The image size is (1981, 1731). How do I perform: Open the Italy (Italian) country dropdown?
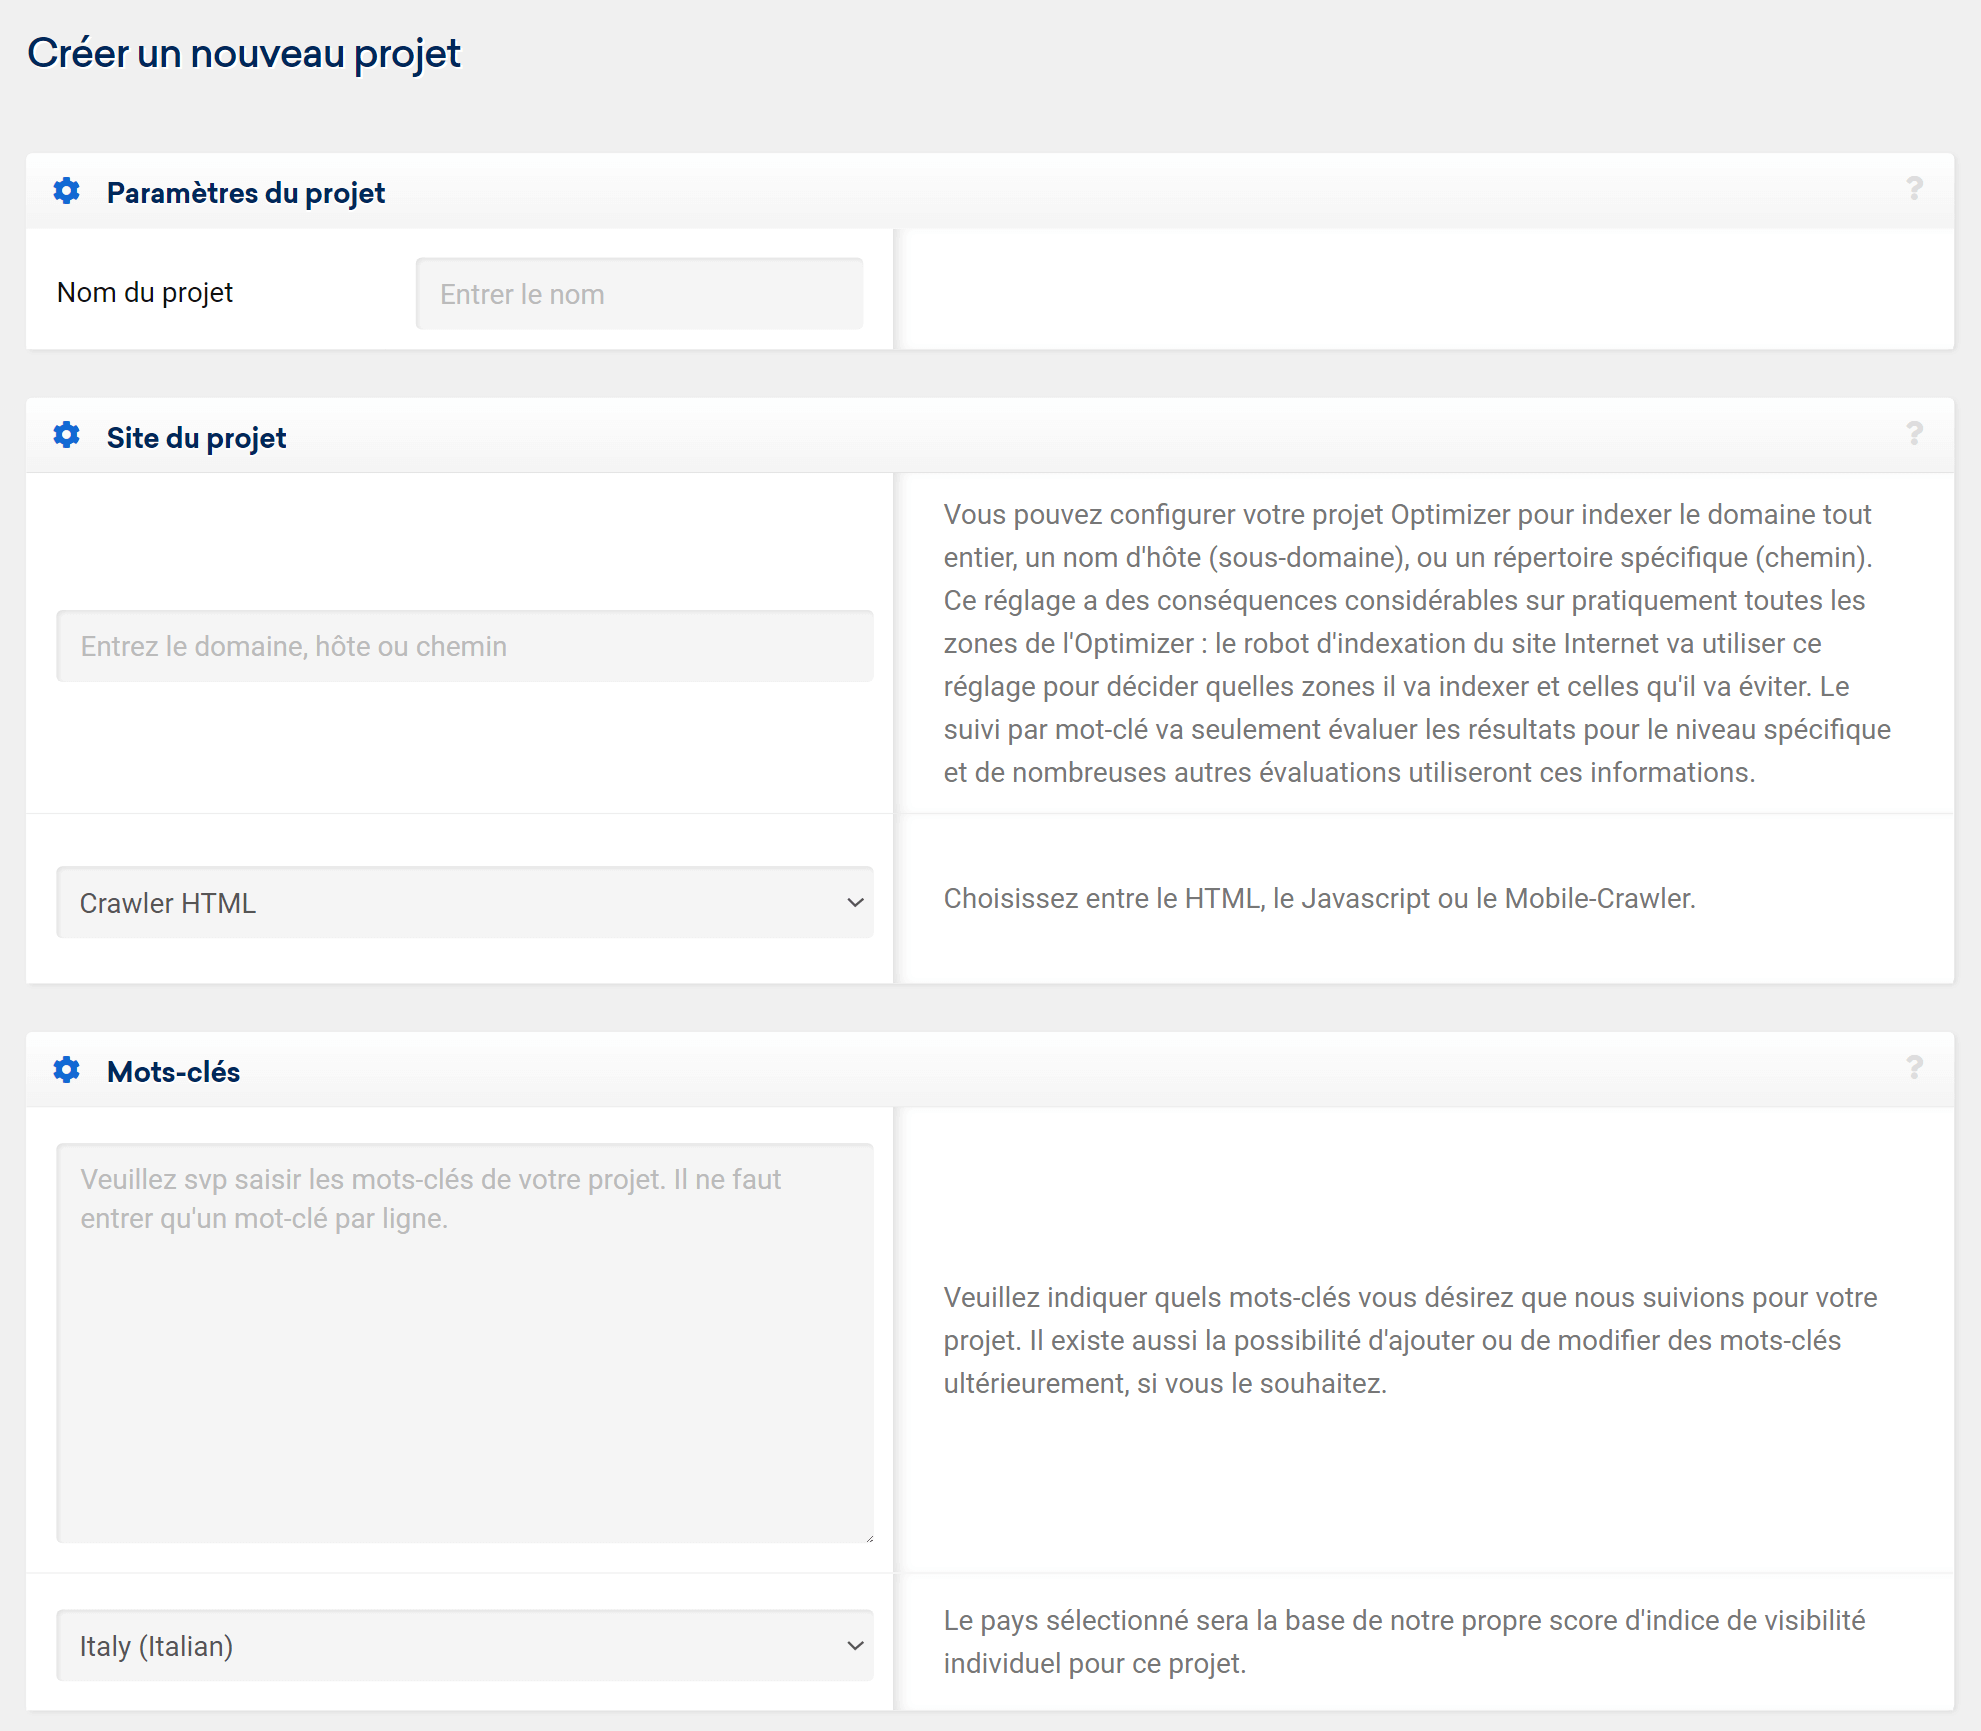465,1645
